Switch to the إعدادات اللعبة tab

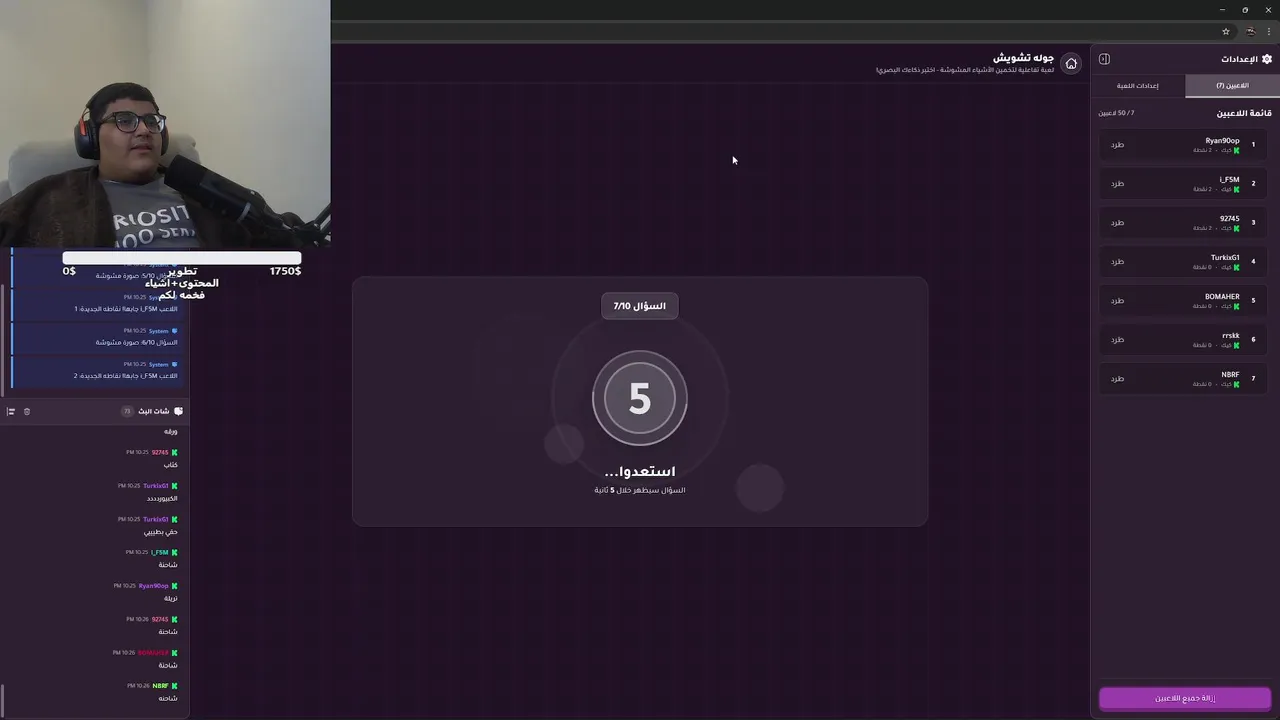(1138, 86)
